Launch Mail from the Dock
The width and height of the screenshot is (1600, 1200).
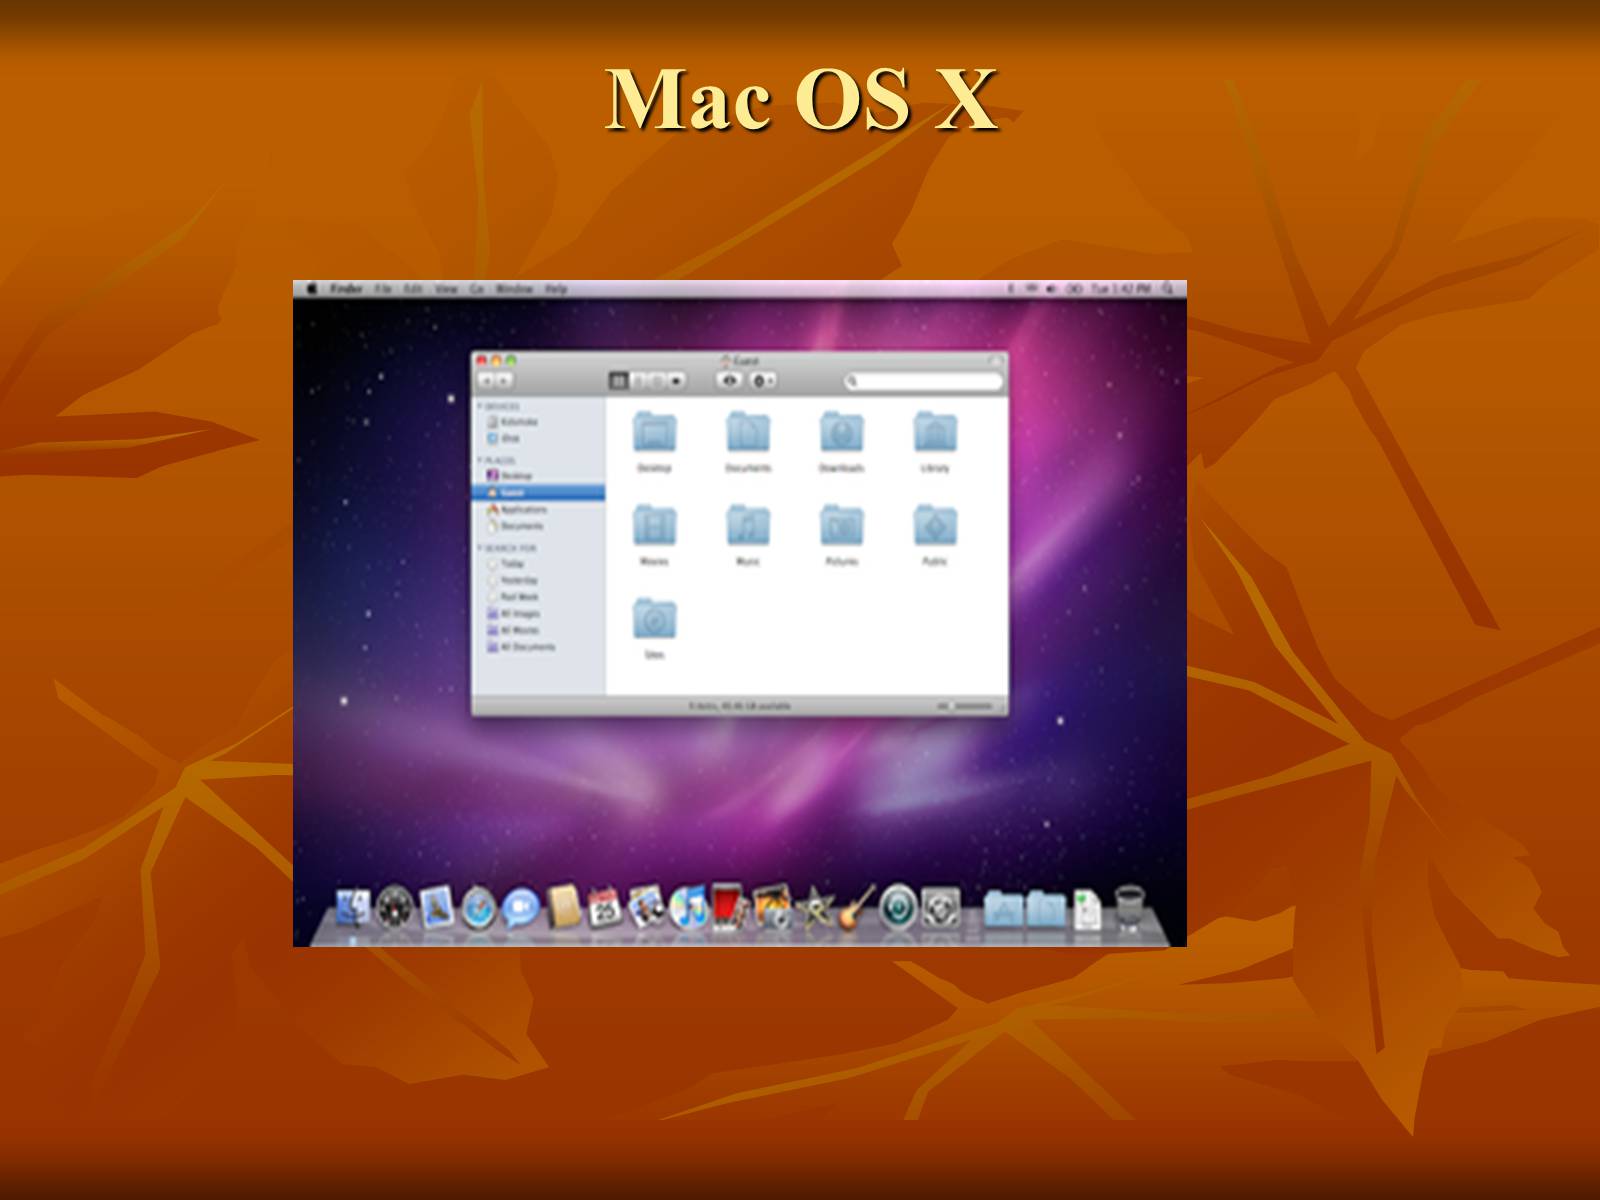pos(436,907)
